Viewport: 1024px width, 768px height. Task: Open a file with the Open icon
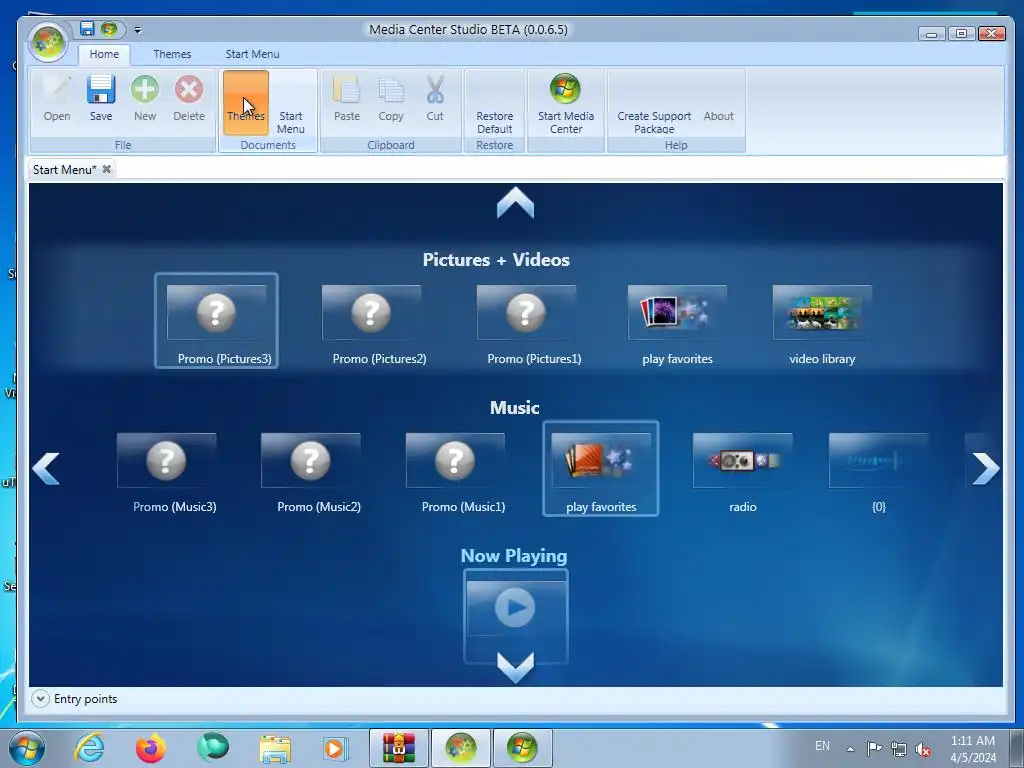(57, 98)
